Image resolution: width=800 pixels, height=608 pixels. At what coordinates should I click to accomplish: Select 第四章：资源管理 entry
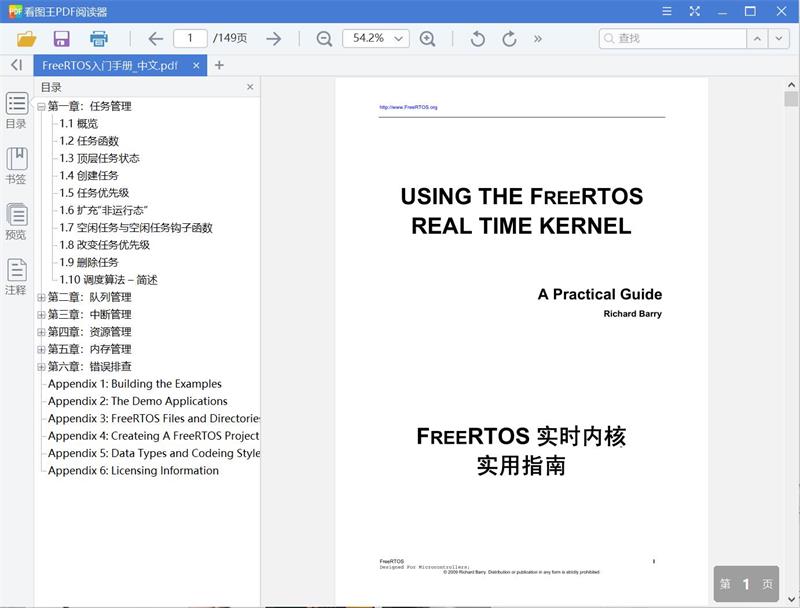(90, 332)
